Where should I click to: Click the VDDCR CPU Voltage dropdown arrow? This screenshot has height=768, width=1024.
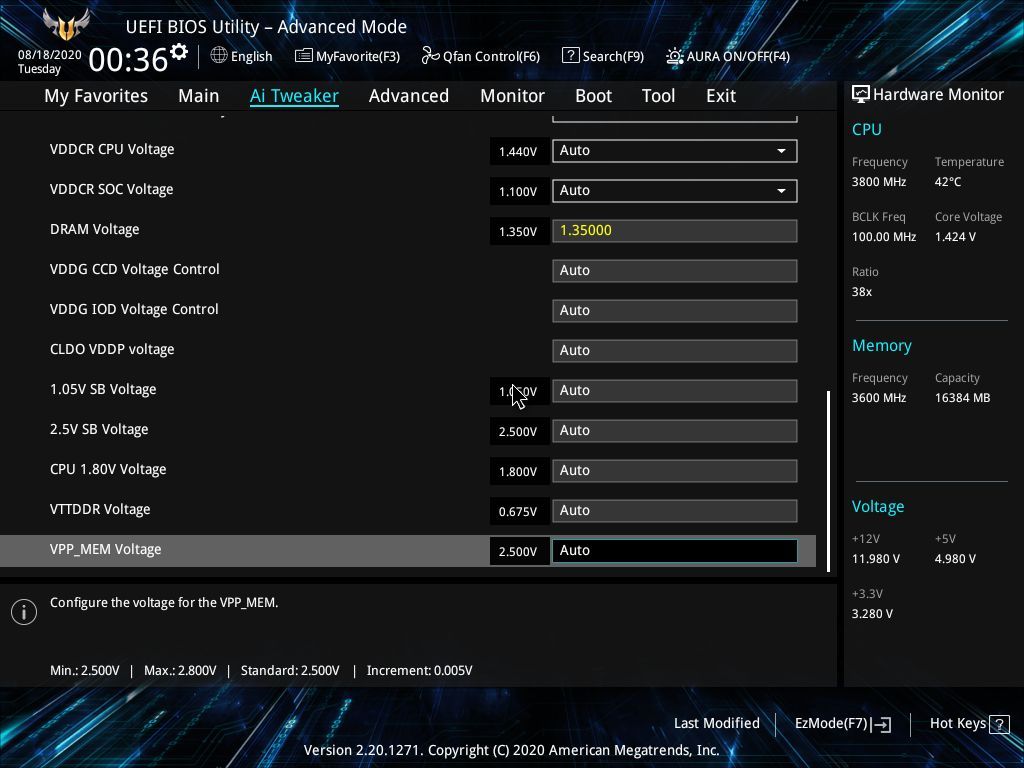click(x=781, y=152)
